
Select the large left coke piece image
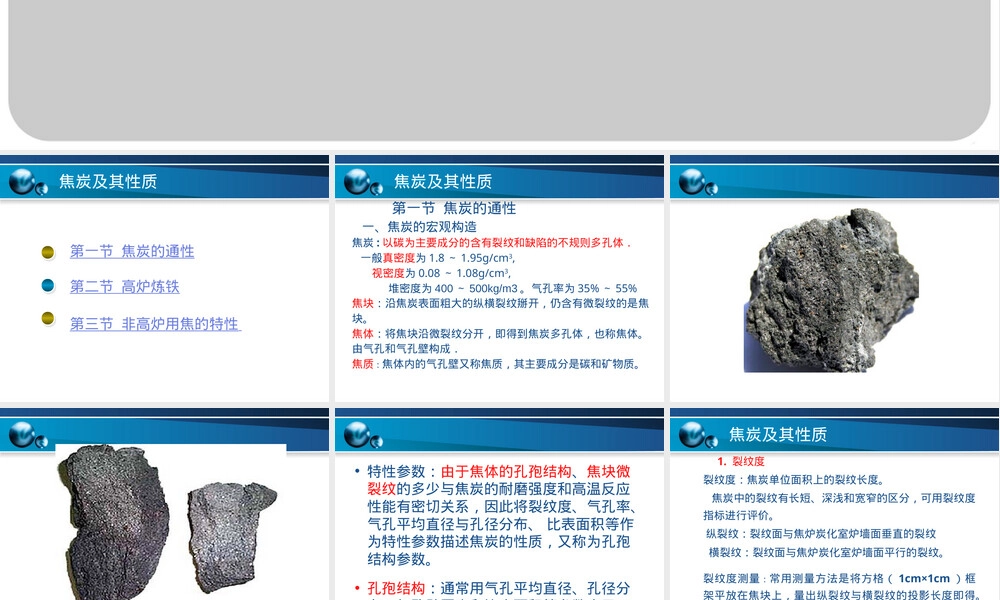tap(115, 523)
